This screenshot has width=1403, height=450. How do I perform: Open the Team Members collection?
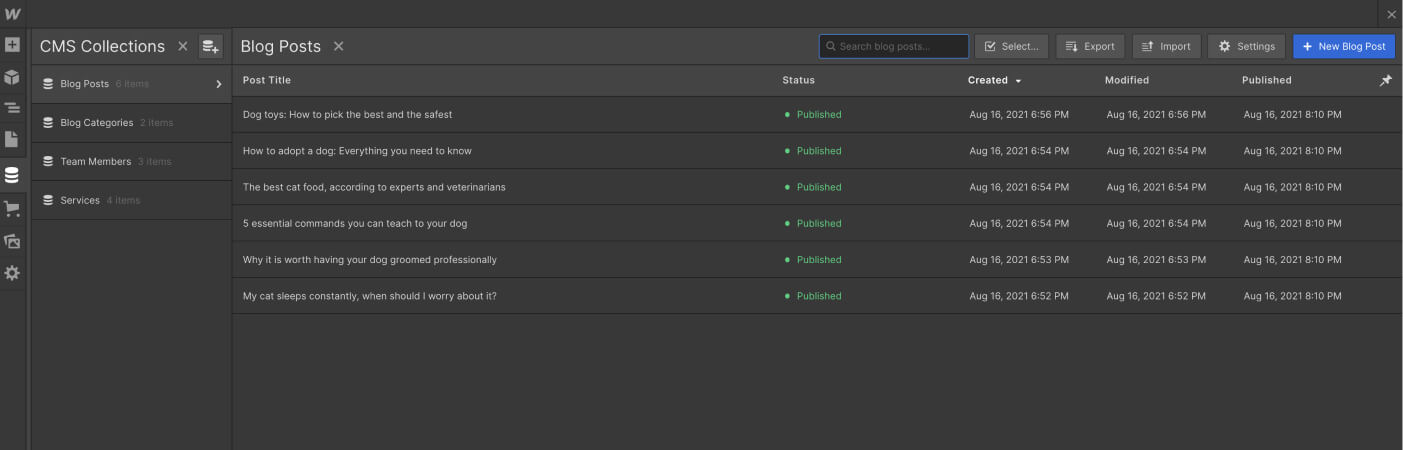pos(132,161)
